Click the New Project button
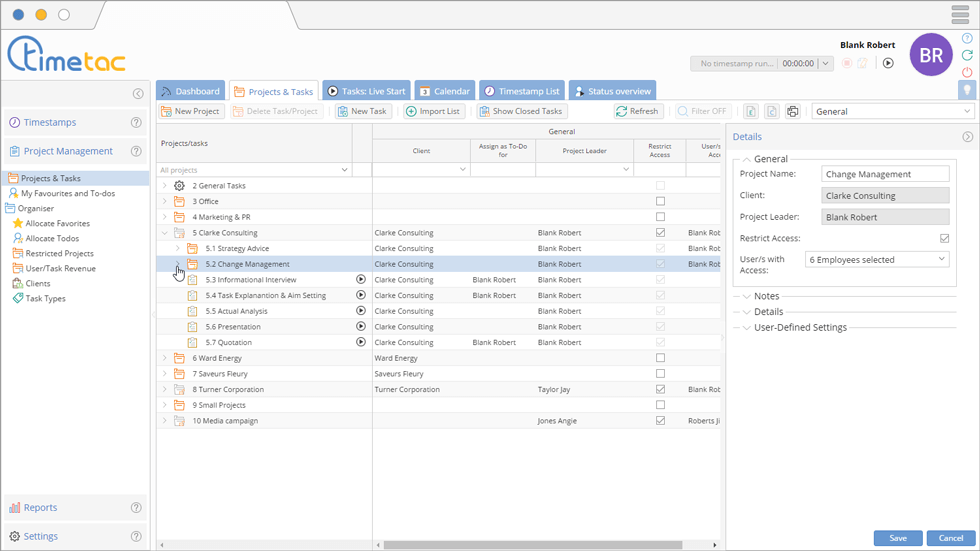Image resolution: width=980 pixels, height=551 pixels. (x=191, y=111)
